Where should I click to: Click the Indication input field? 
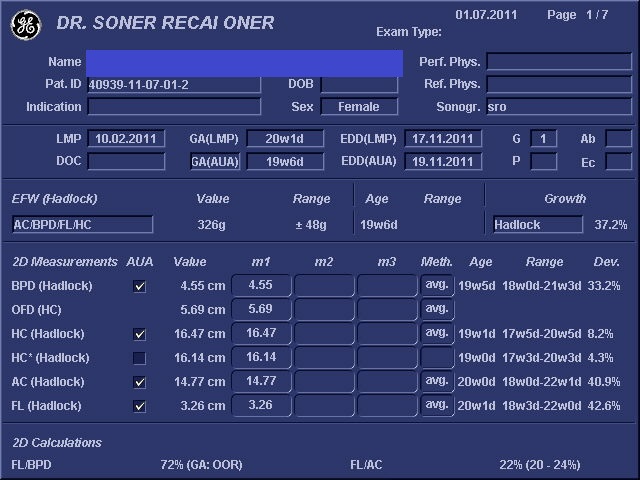173,107
